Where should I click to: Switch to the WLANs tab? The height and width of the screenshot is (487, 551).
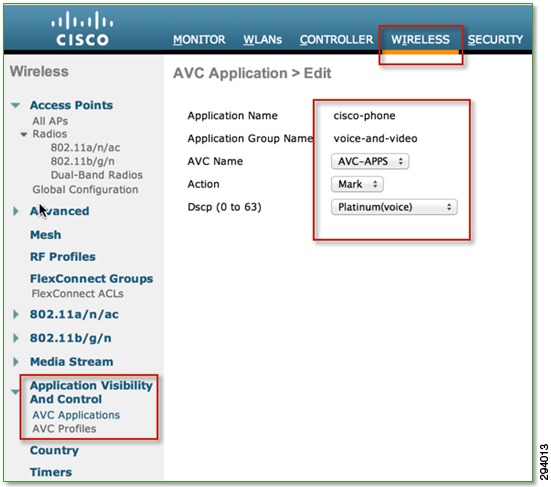[262, 39]
